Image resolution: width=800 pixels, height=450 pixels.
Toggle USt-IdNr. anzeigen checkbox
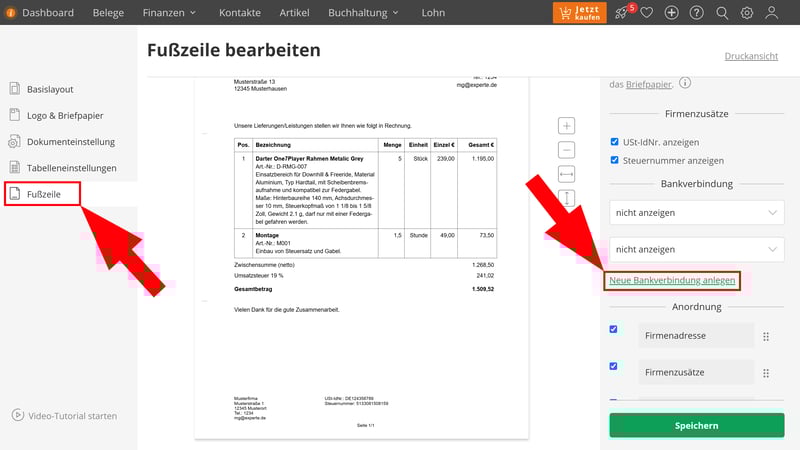[x=614, y=141]
